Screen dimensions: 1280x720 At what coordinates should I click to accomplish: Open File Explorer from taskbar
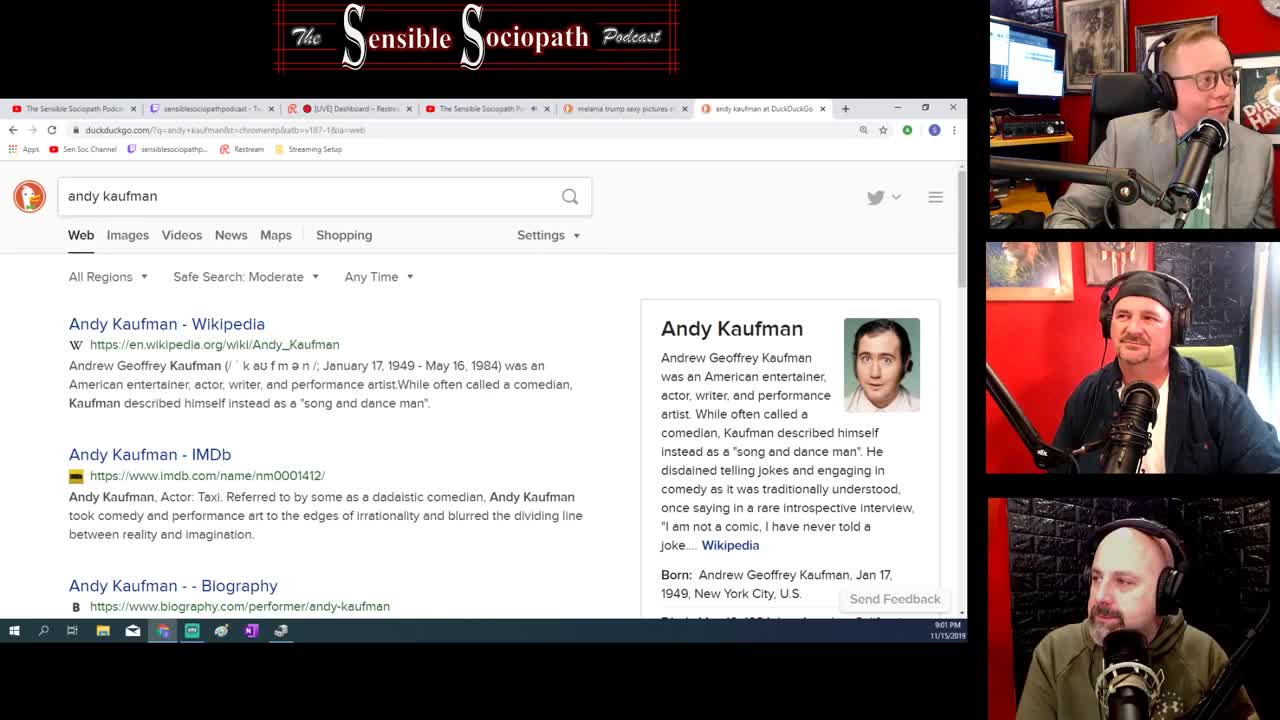click(103, 631)
